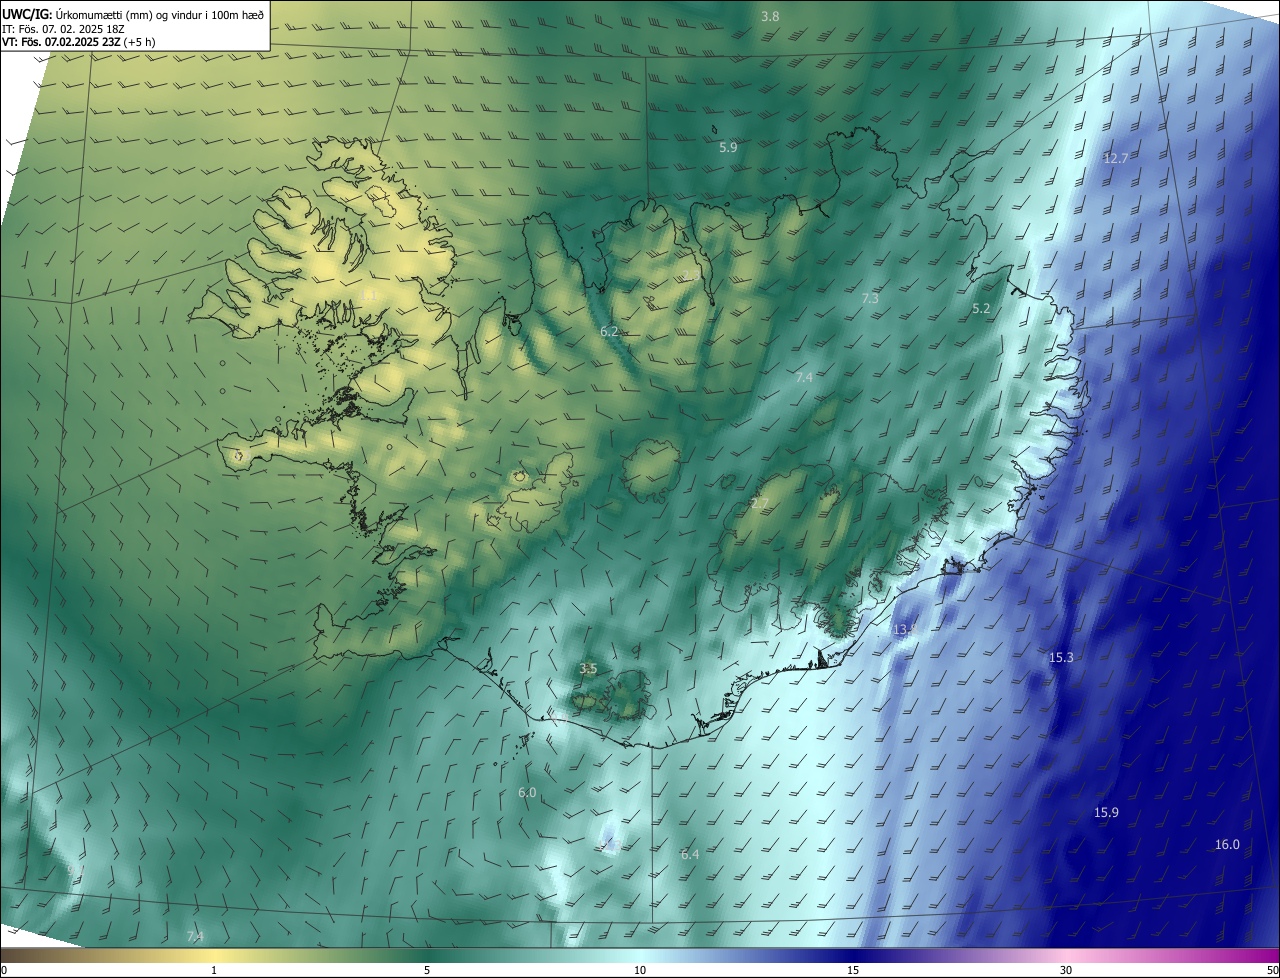Click the 13.9 value label on the map

click(x=905, y=629)
